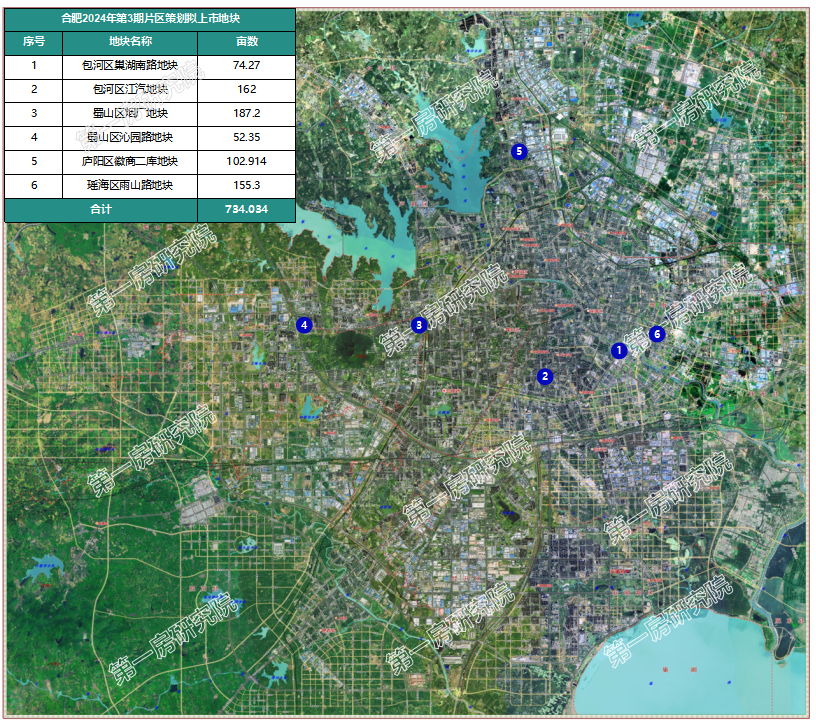The width and height of the screenshot is (816, 720).
Task: Click map marker number 2
Action: click(545, 376)
